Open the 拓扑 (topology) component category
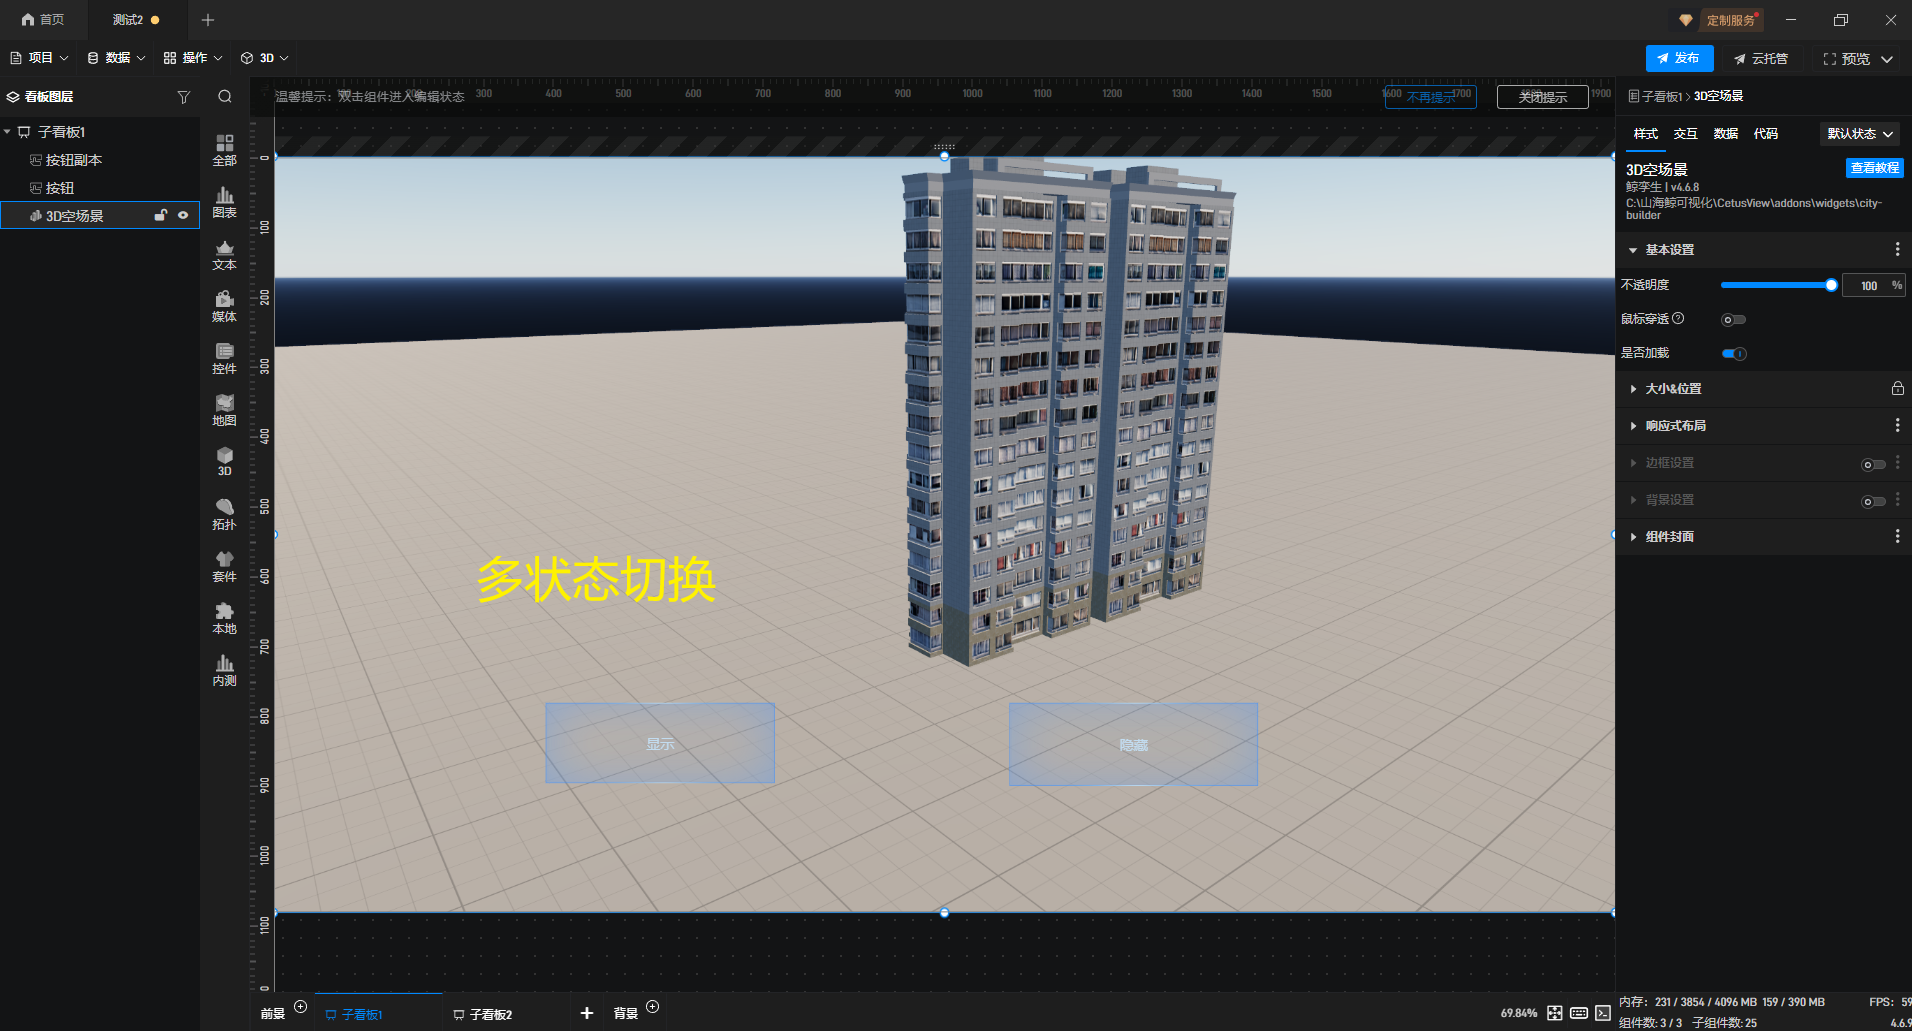The image size is (1912, 1031). (x=224, y=514)
